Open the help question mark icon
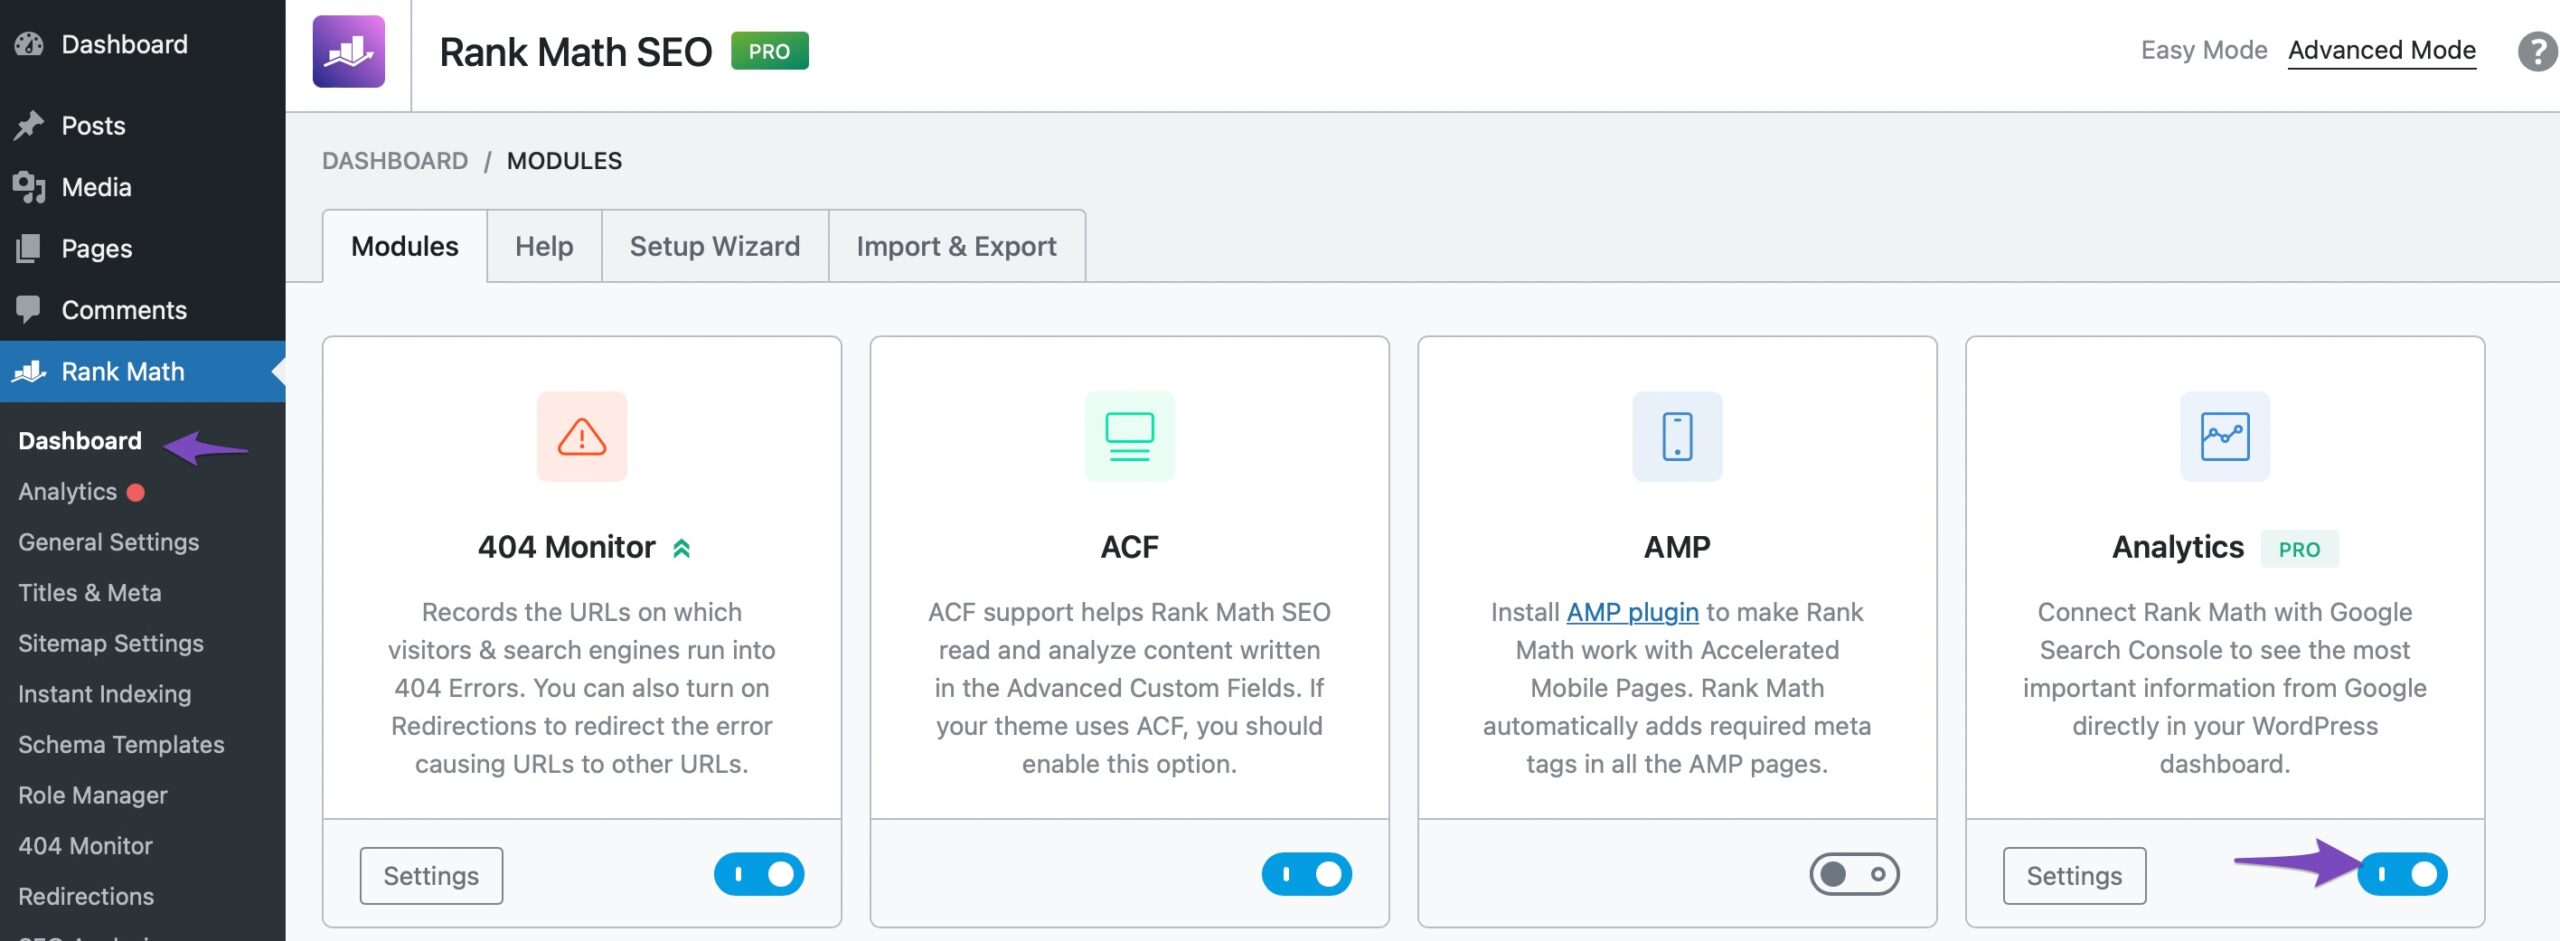2560x941 pixels. tap(2537, 51)
